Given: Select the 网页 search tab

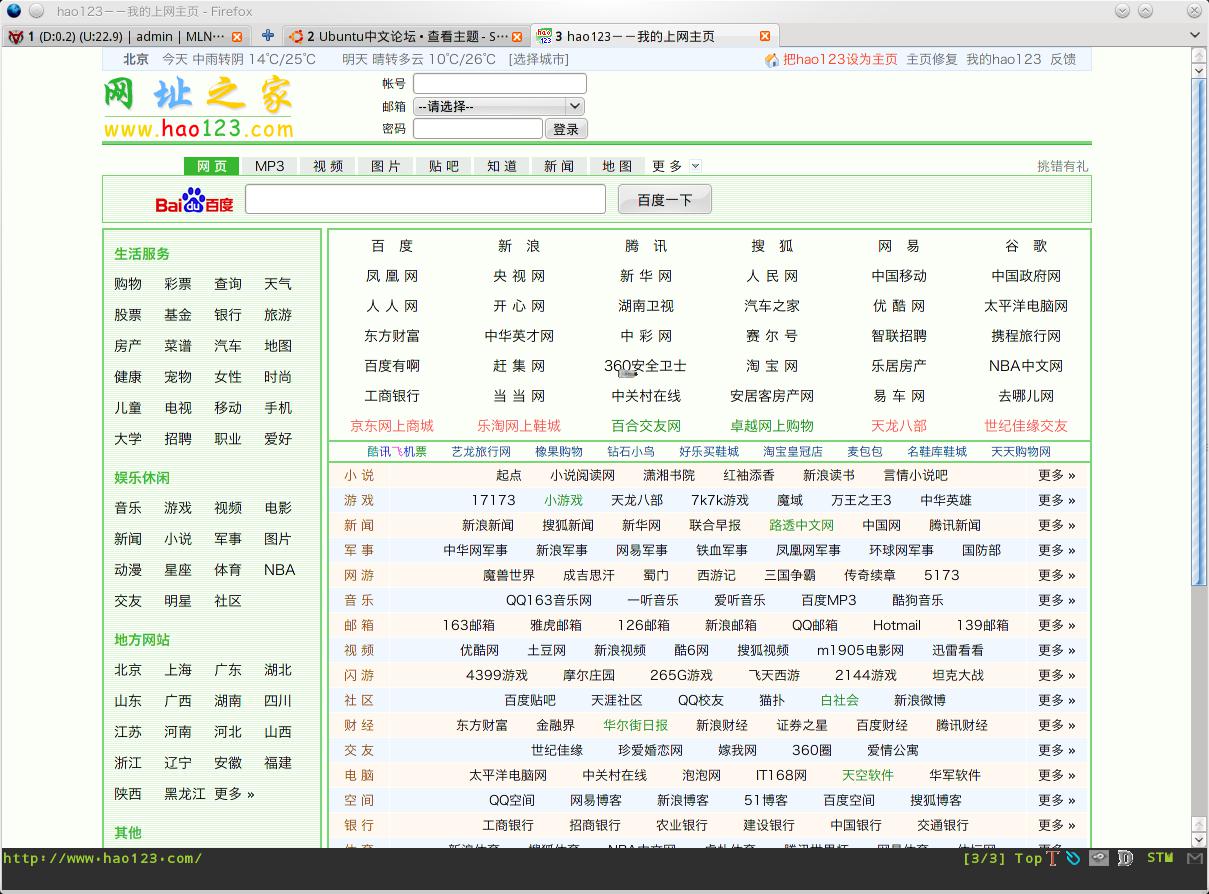Looking at the screenshot, I should tap(212, 166).
